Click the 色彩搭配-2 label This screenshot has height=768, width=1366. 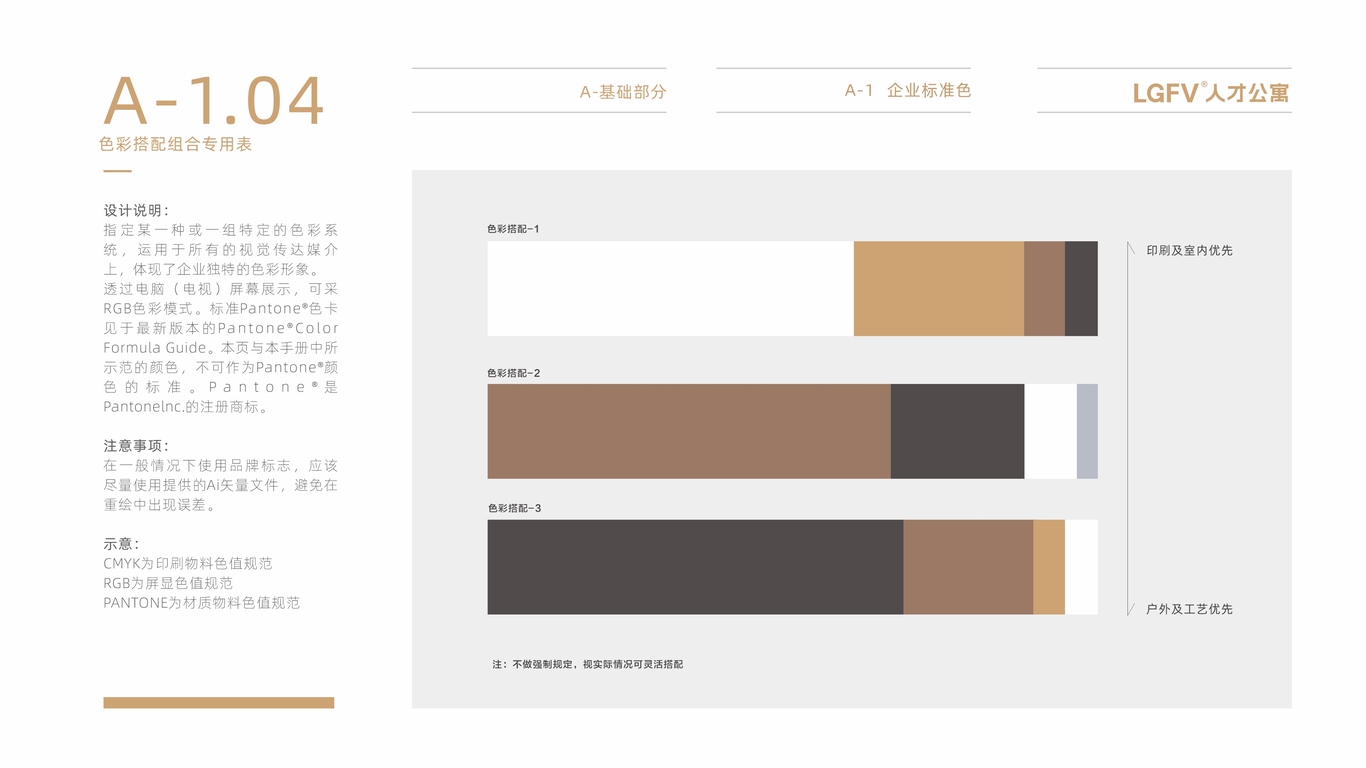click(x=514, y=373)
